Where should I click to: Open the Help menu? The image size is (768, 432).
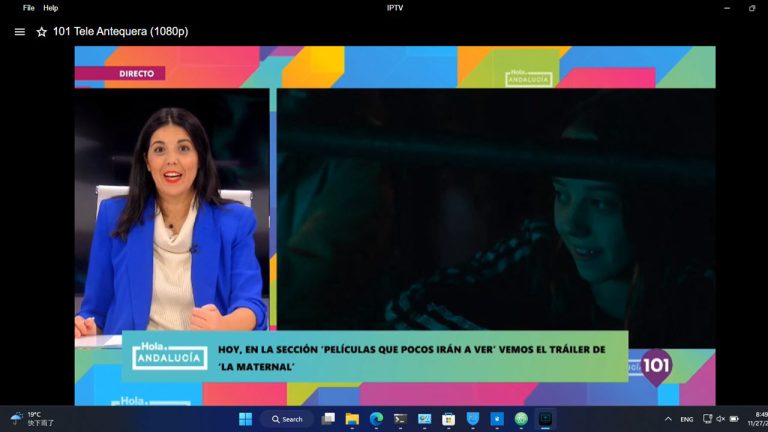coord(50,8)
